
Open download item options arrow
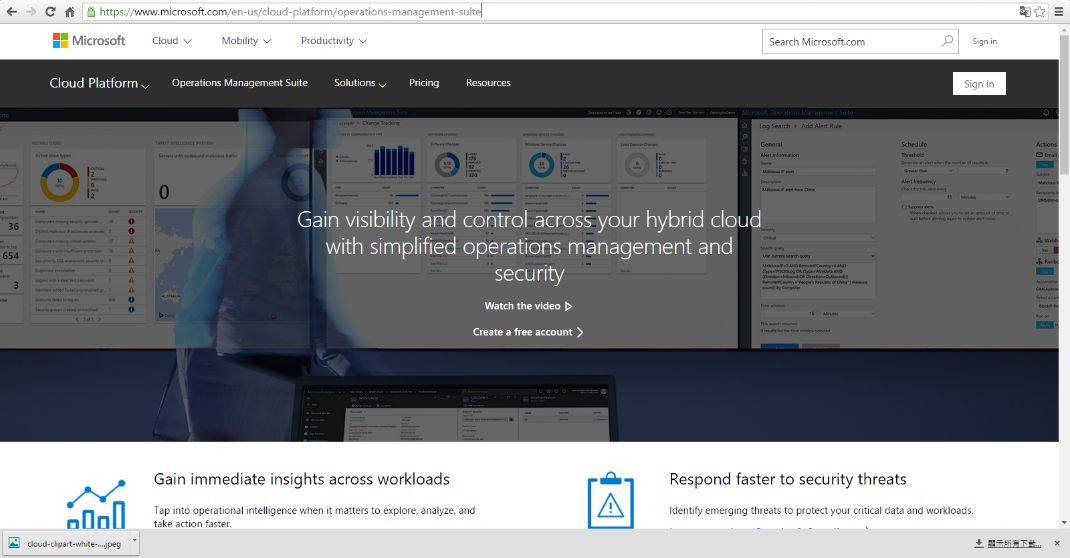point(134,541)
